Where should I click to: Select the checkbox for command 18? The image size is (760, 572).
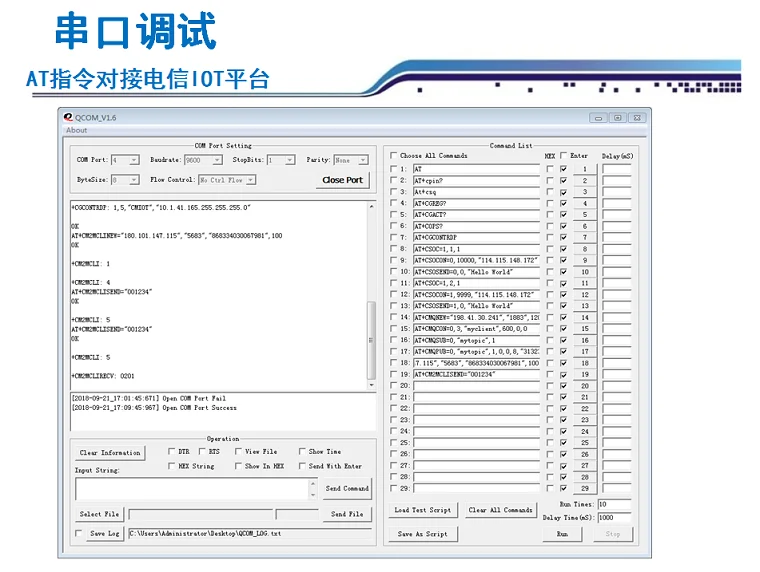pyautogui.click(x=394, y=363)
